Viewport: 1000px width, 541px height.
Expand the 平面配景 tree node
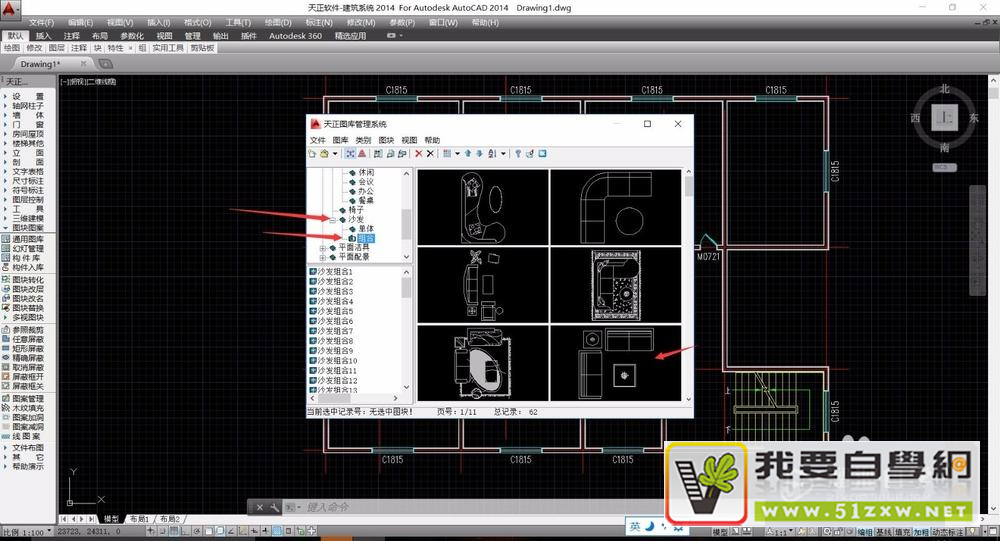coord(323,257)
